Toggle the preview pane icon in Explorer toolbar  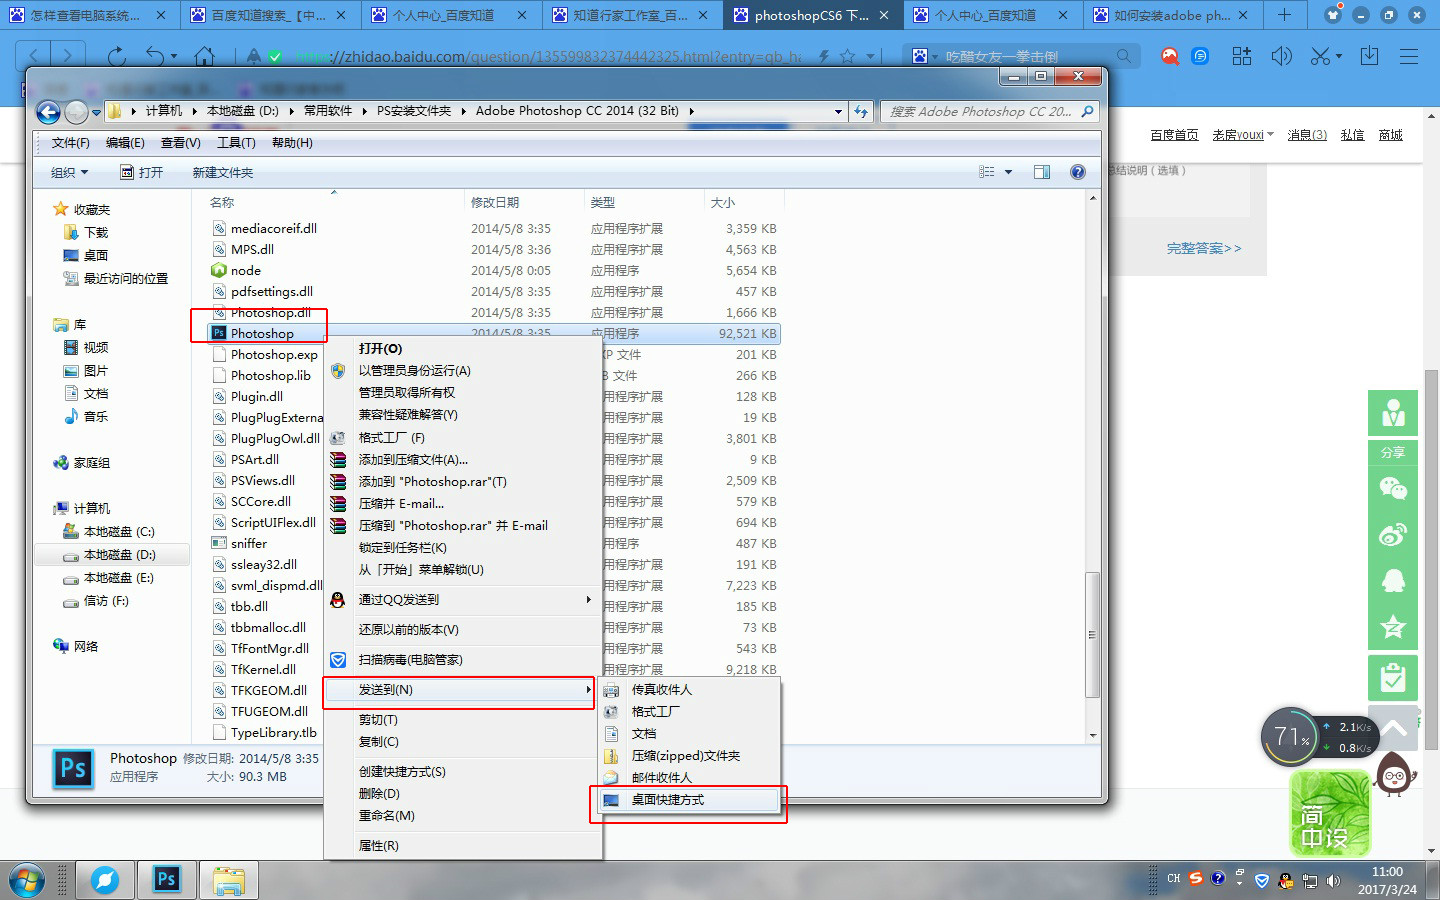pyautogui.click(x=1042, y=172)
